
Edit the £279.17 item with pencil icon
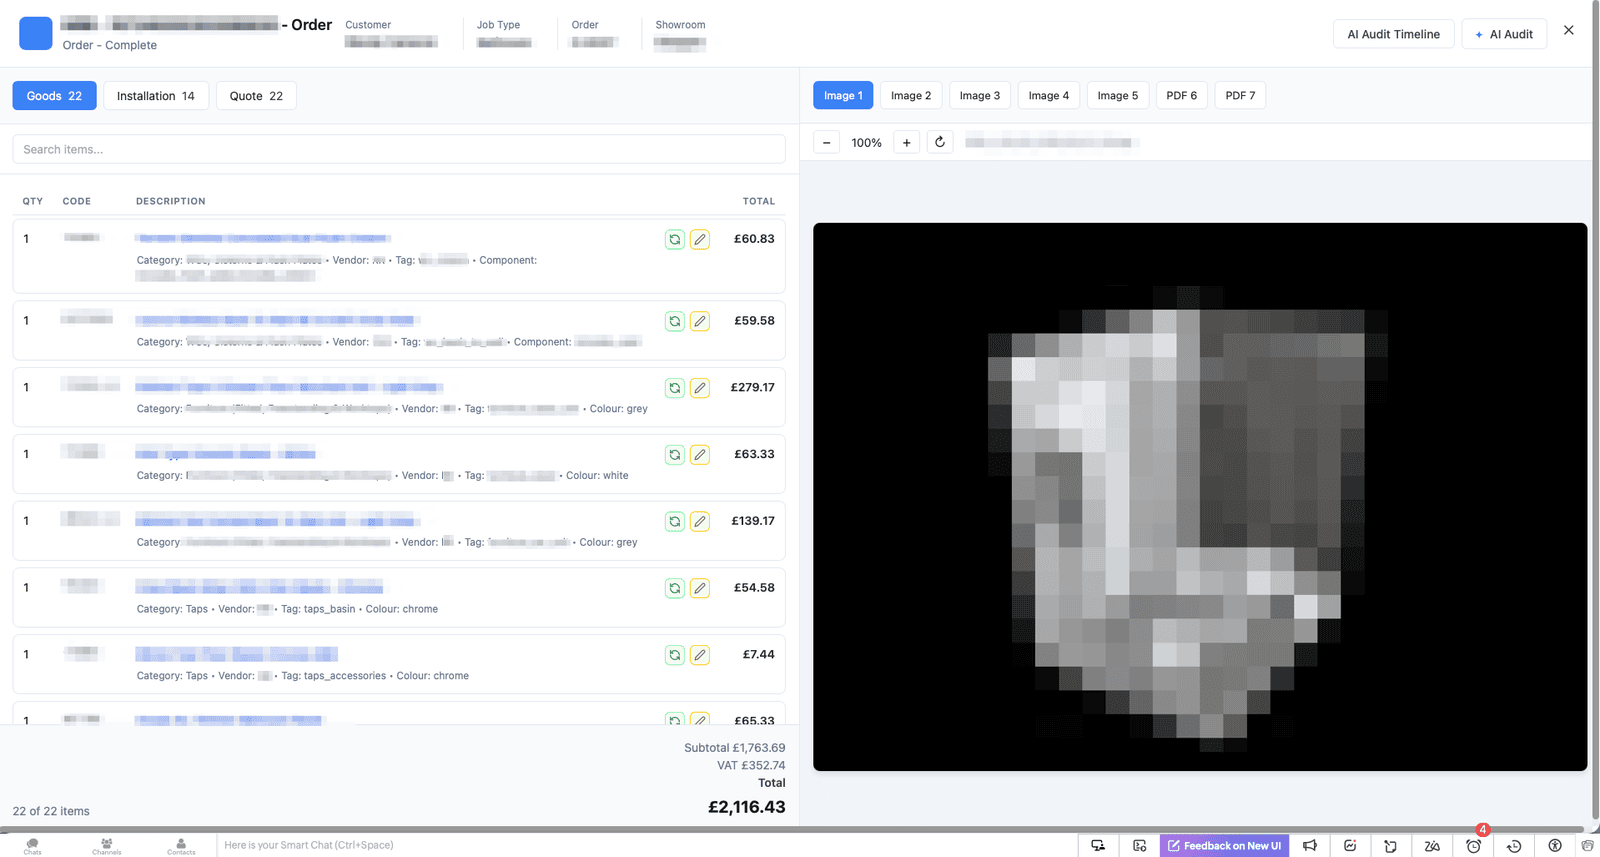[700, 388]
